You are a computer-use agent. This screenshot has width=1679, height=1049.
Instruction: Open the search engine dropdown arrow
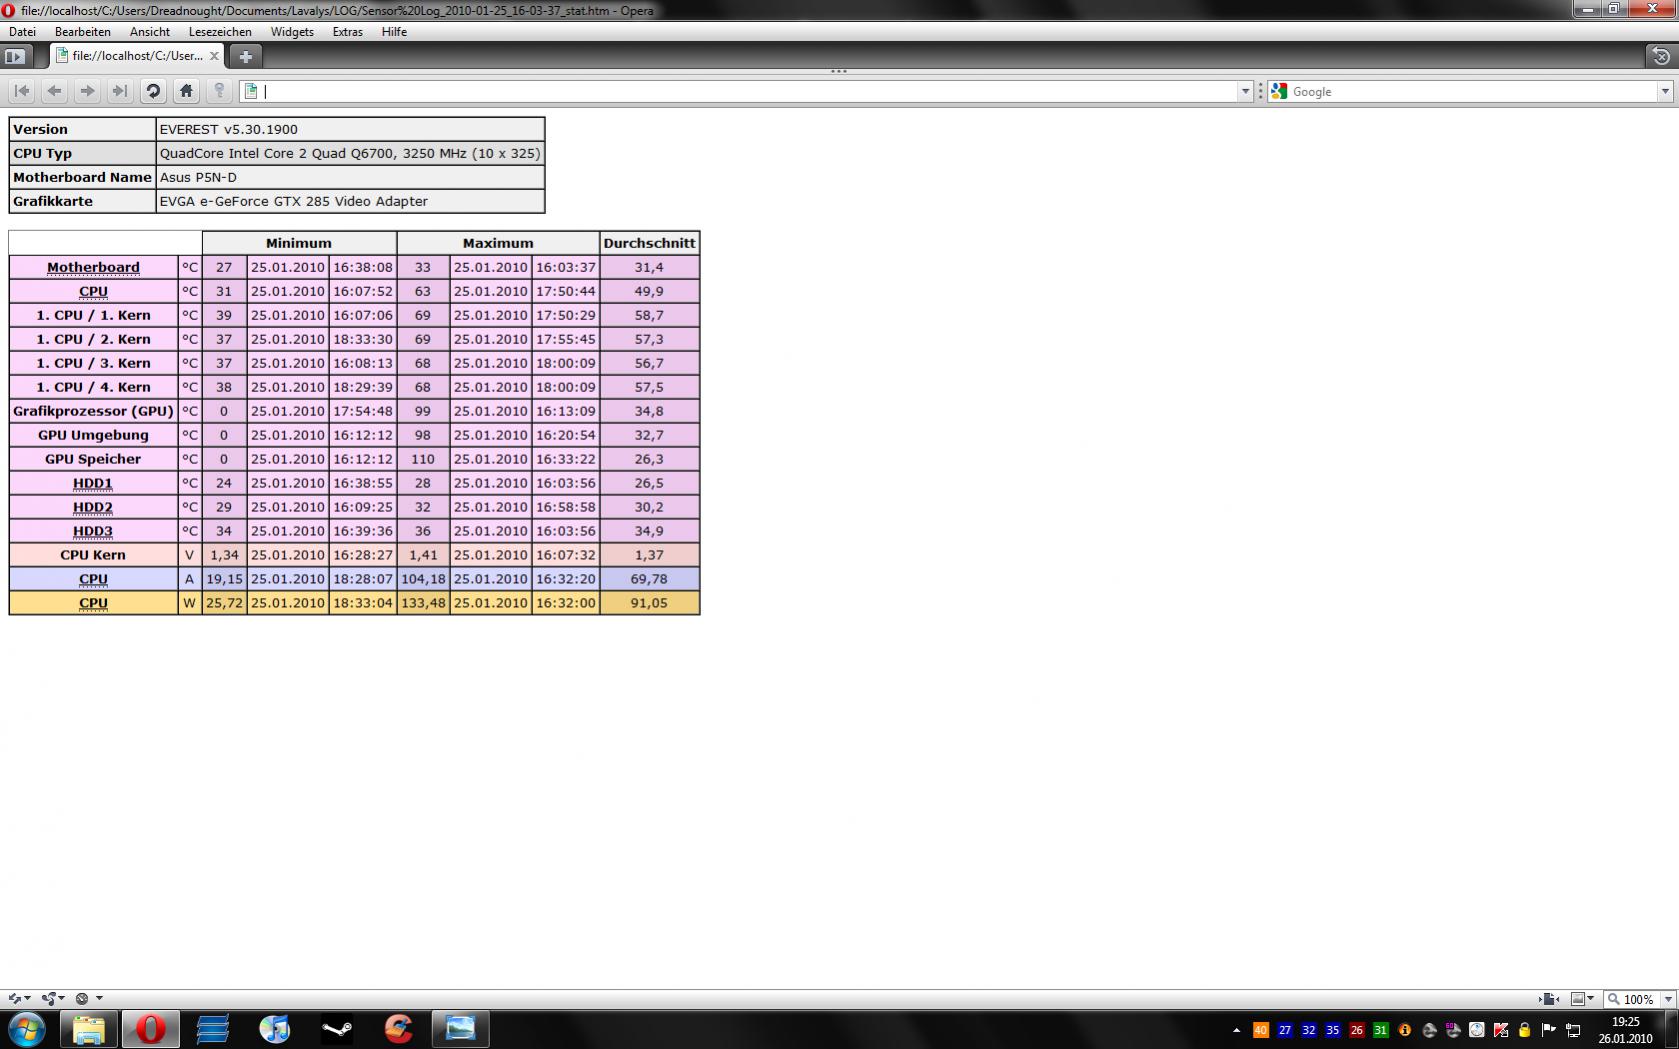coord(1665,91)
